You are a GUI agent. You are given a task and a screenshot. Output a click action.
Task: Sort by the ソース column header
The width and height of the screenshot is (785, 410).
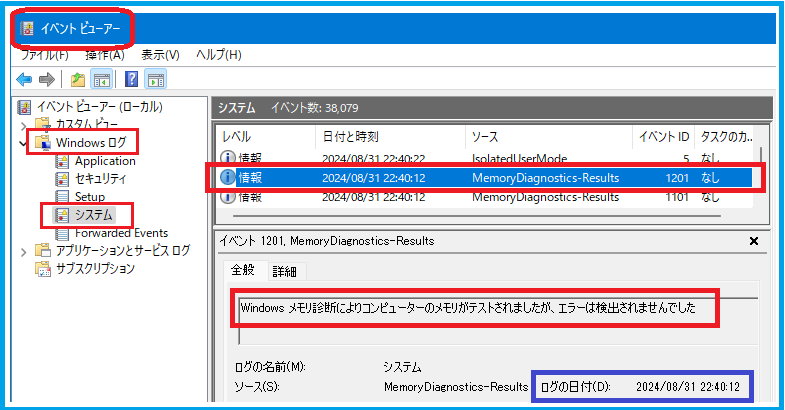click(549, 137)
